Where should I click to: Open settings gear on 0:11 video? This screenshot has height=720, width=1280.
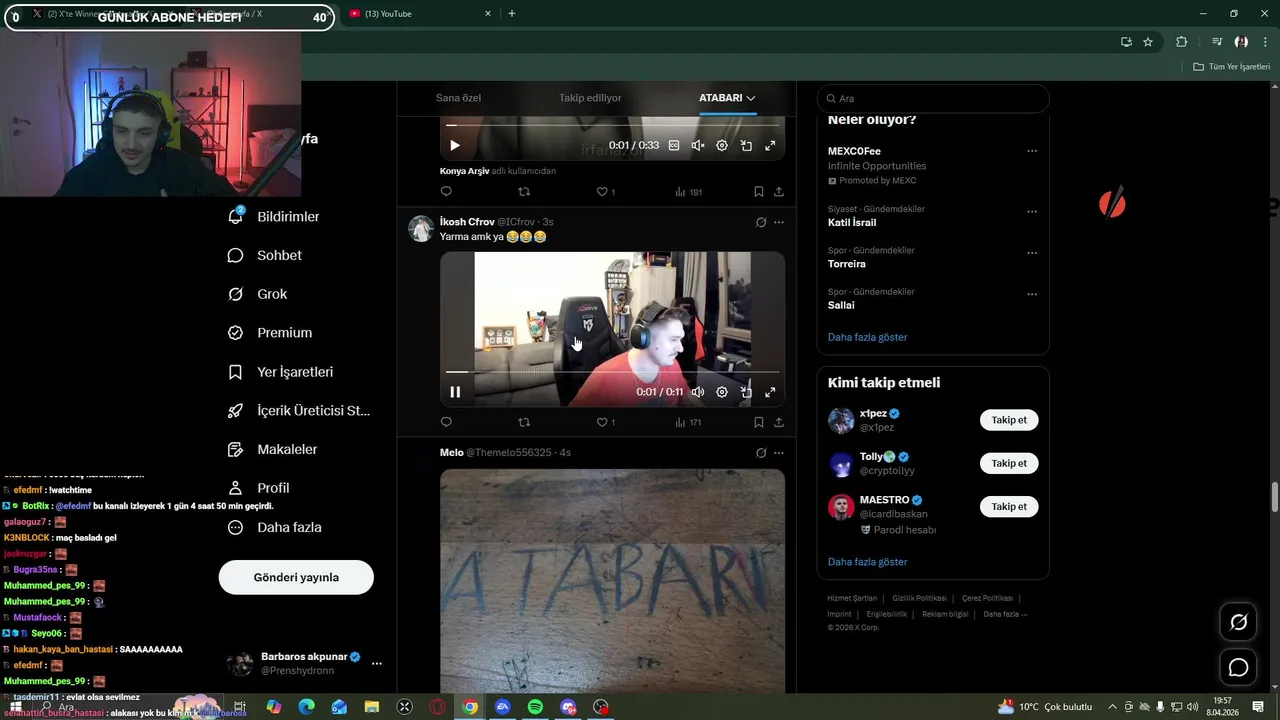click(722, 392)
